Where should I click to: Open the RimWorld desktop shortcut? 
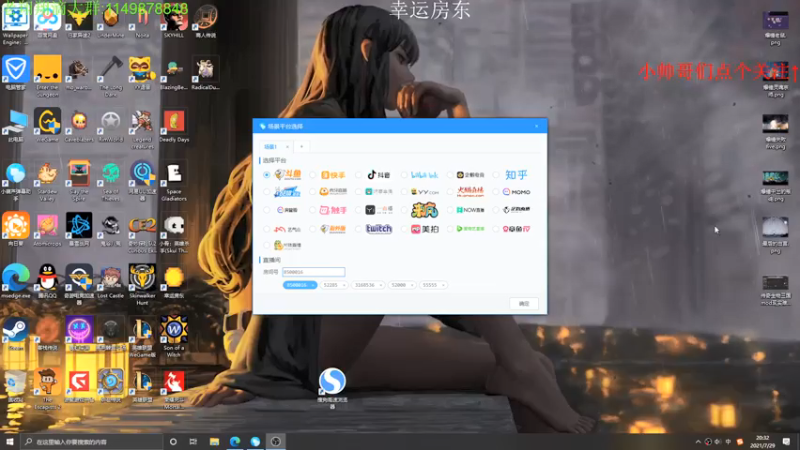pos(111,124)
